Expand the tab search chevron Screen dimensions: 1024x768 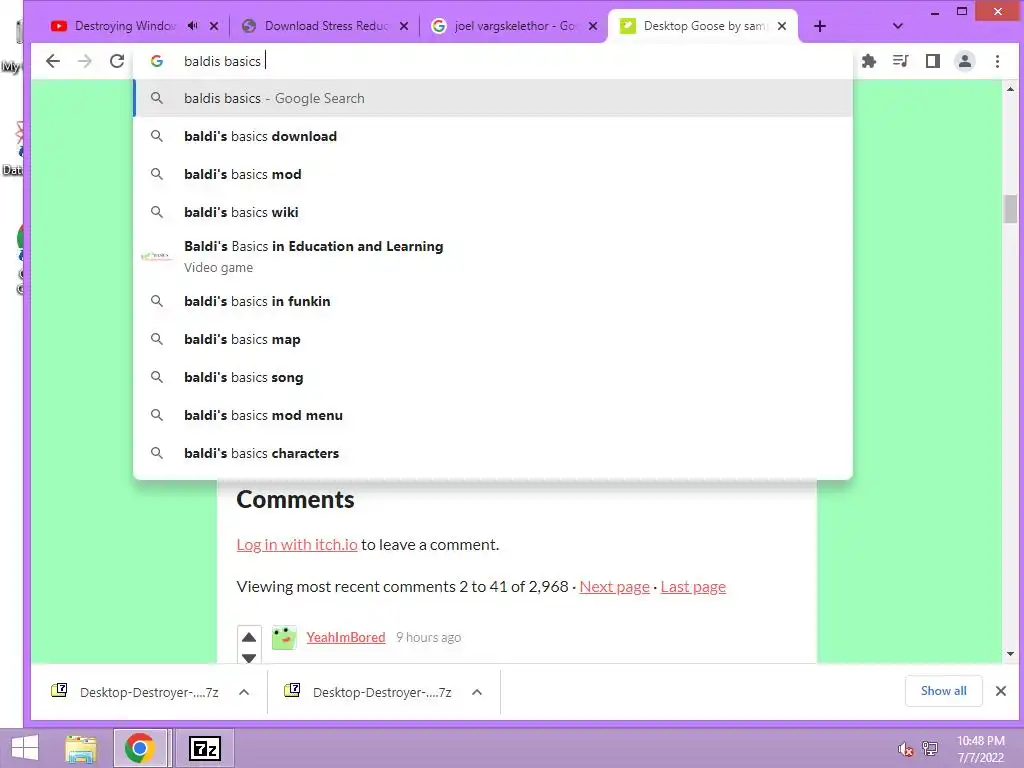click(x=898, y=26)
